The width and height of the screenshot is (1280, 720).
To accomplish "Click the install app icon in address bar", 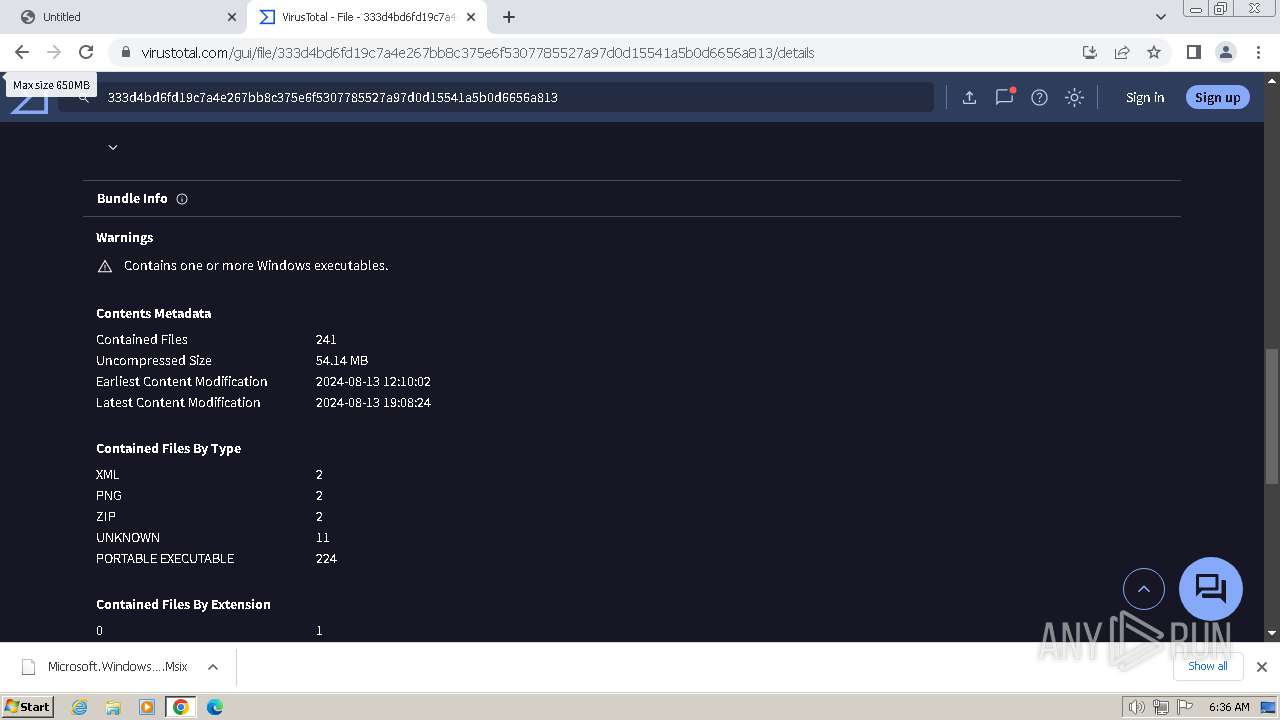I will pos(1090,52).
